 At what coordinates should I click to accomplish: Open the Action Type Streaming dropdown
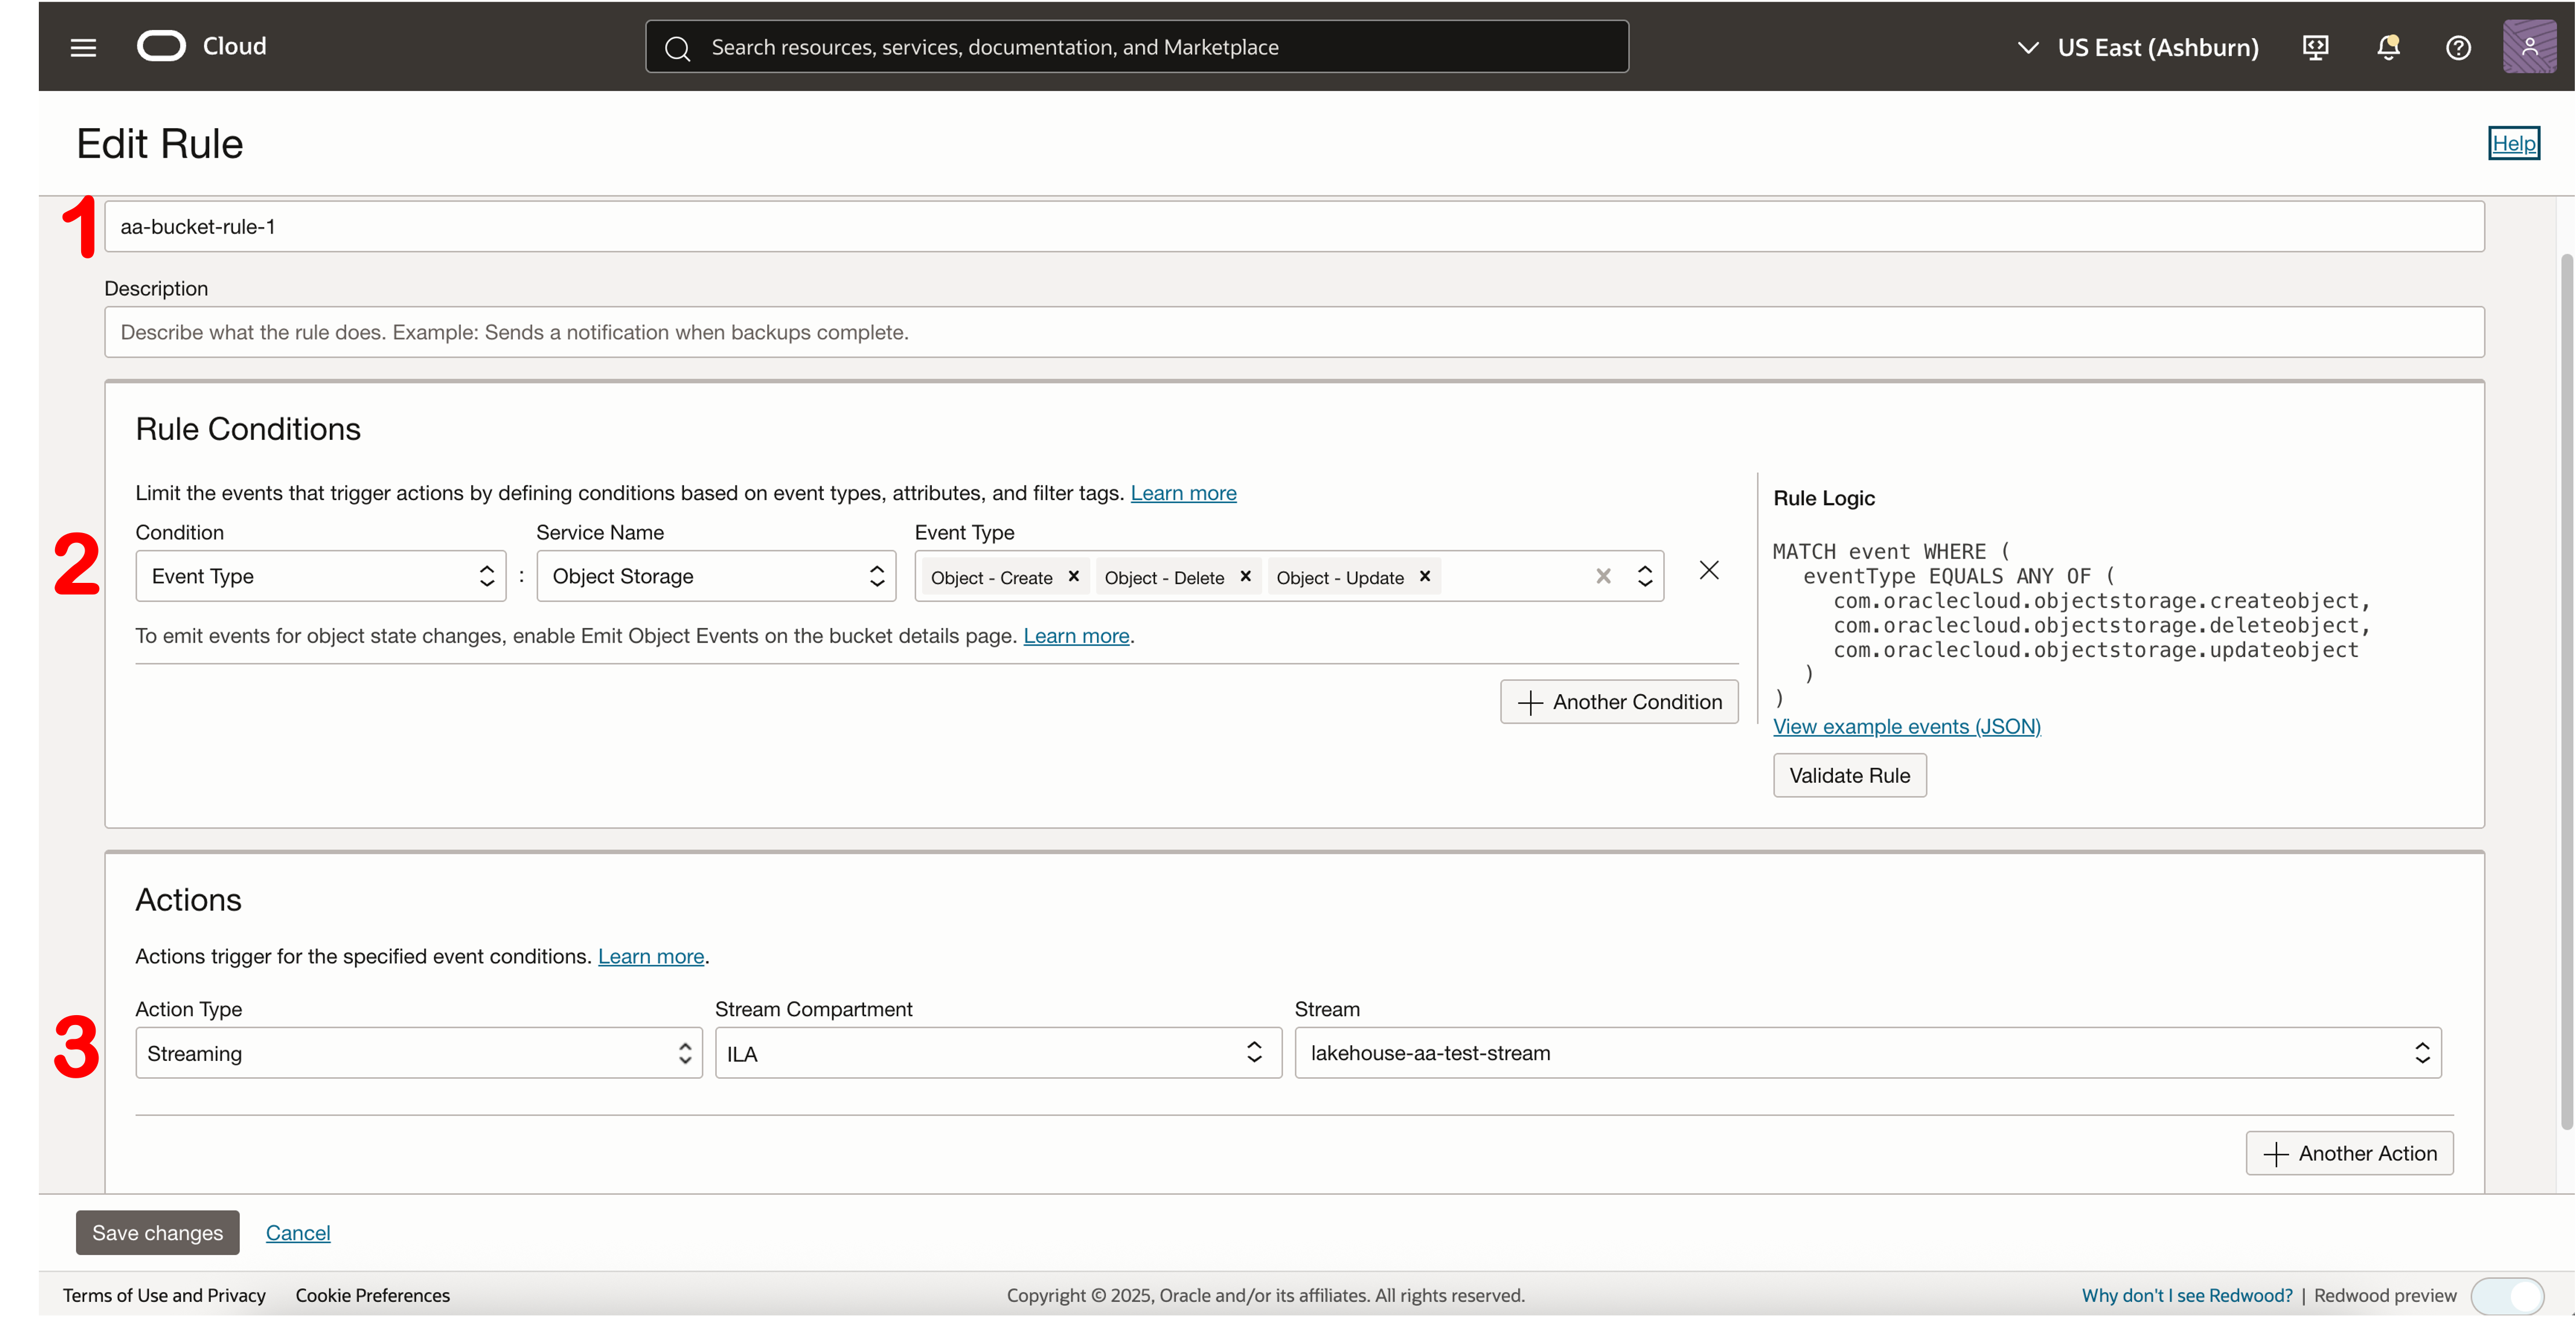[x=418, y=1053]
